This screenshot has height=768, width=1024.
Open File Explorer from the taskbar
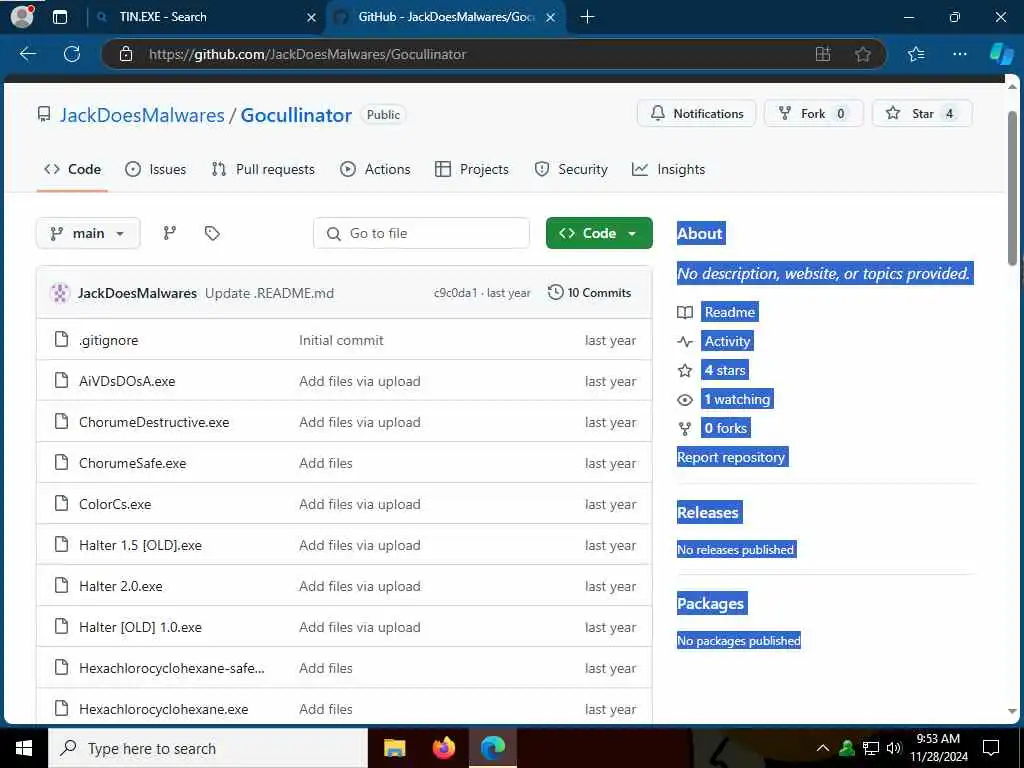394,748
